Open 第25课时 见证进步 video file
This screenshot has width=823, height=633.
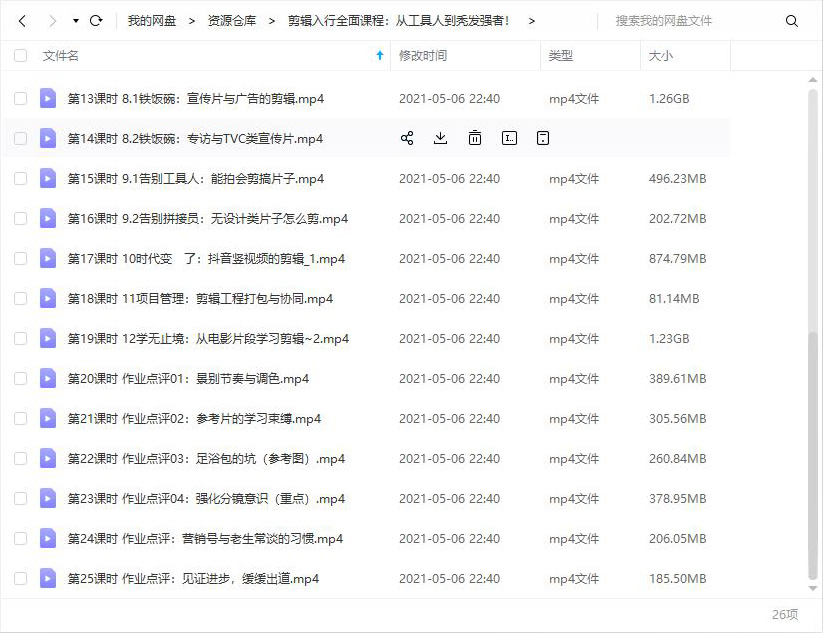point(193,578)
